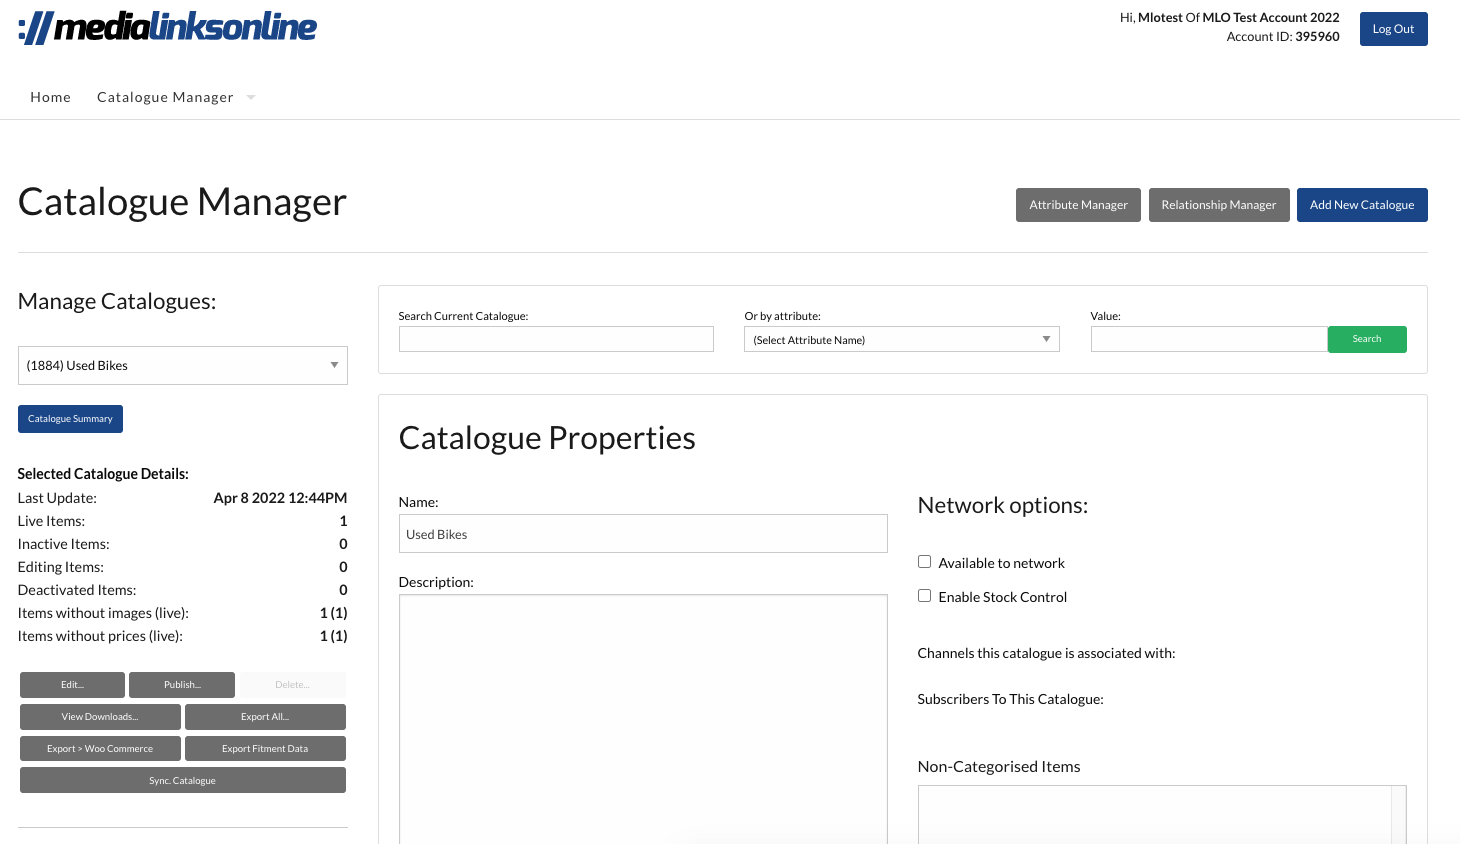Viewport: 1460px width, 844px height.
Task: Click the Add New Catalogue button
Action: coord(1361,205)
